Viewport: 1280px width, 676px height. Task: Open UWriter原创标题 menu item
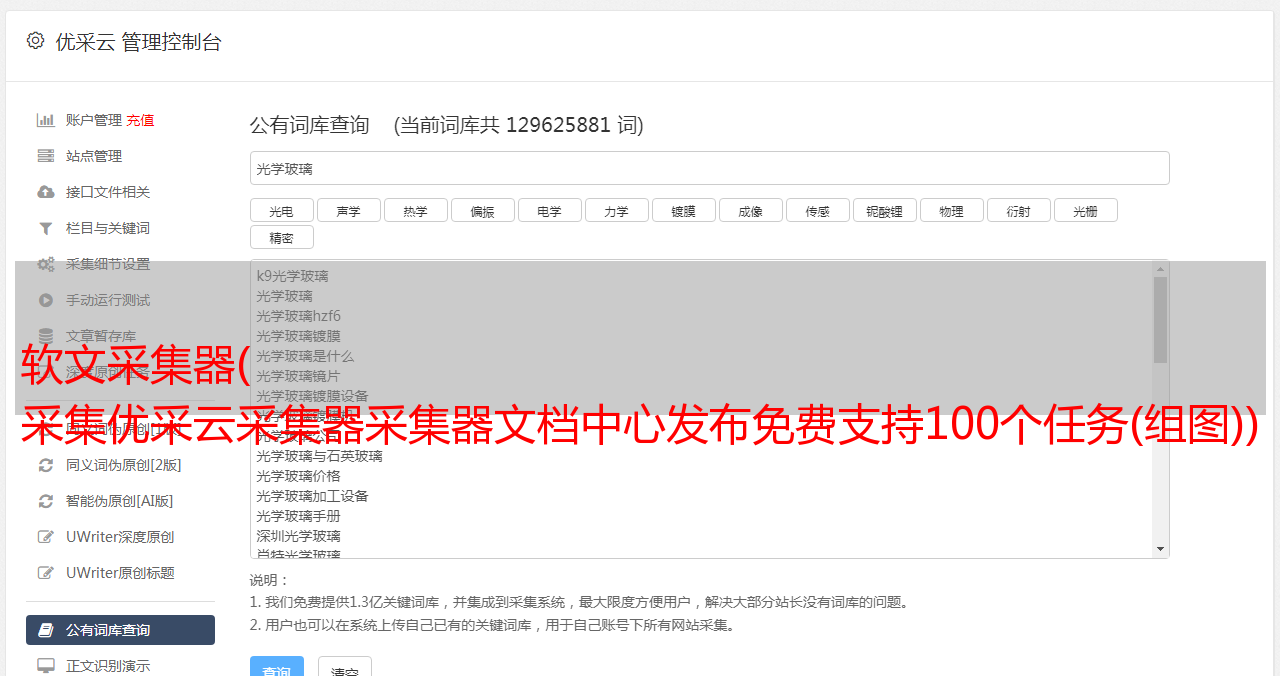click(120, 573)
